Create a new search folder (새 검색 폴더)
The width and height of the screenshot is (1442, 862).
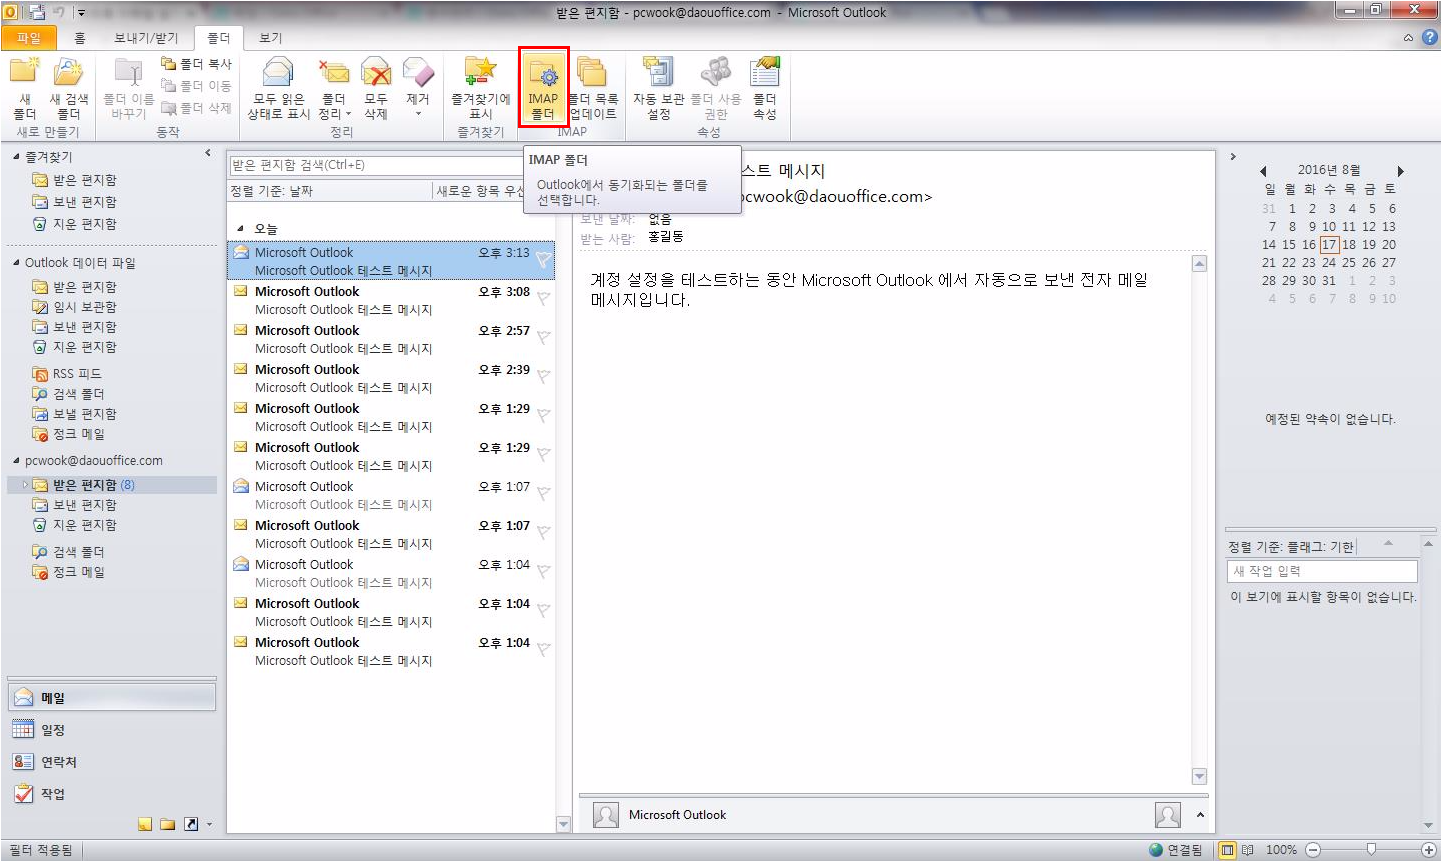coord(69,88)
